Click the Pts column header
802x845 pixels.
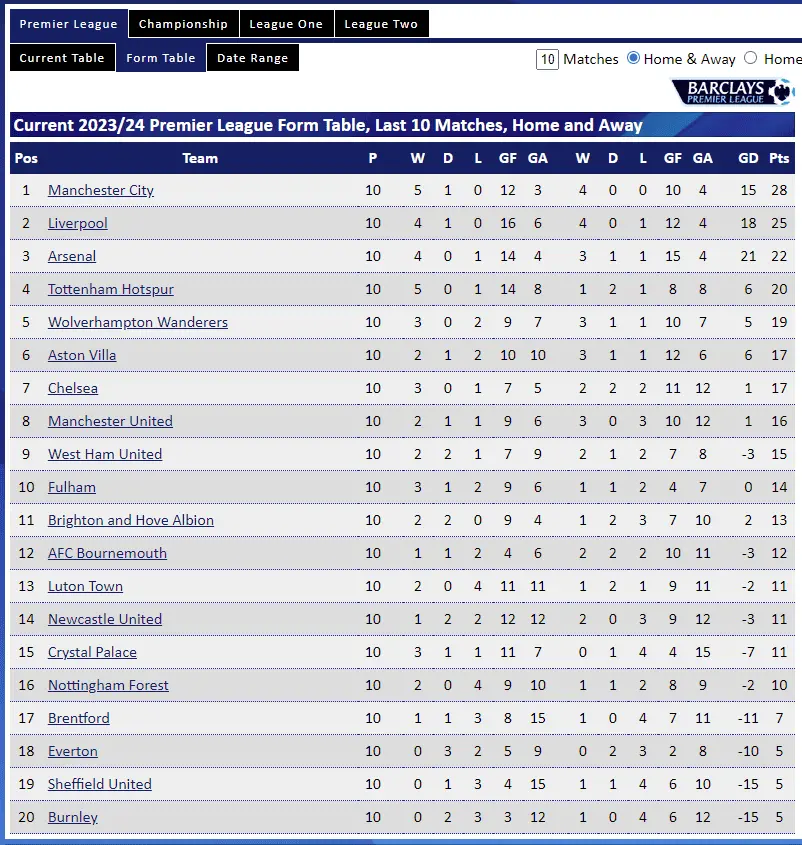pos(779,158)
